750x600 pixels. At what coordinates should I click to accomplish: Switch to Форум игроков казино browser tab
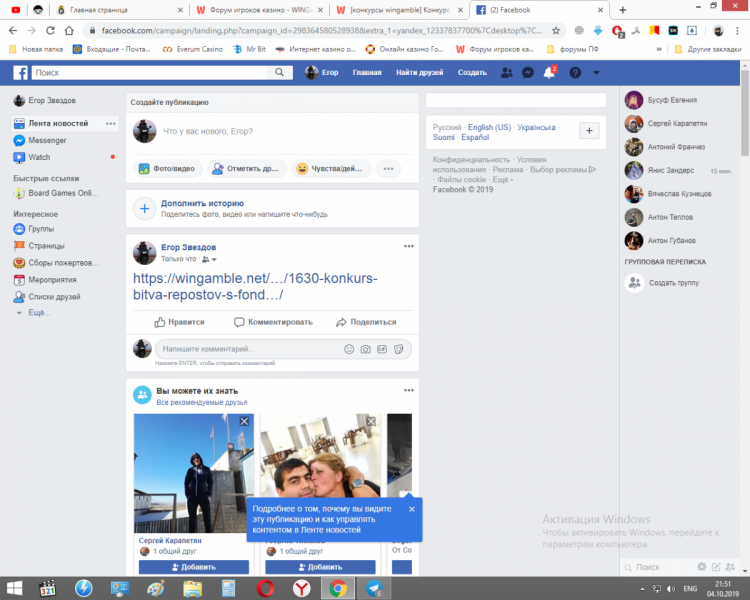[259, 10]
